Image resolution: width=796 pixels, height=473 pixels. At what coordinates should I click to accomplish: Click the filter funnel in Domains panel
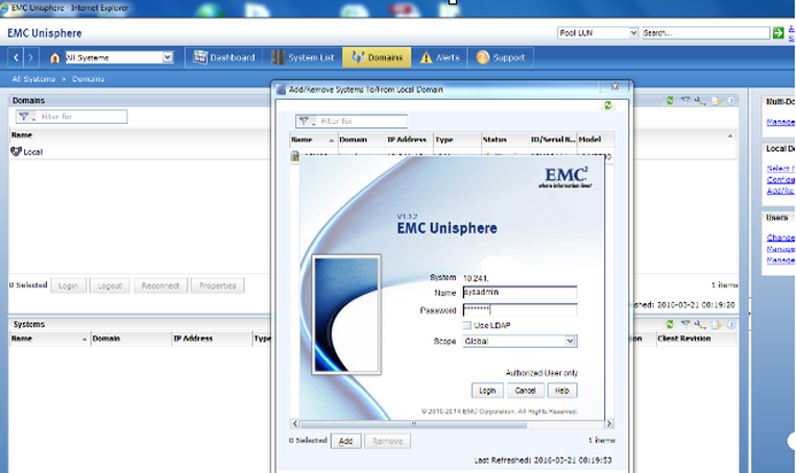[x=24, y=117]
